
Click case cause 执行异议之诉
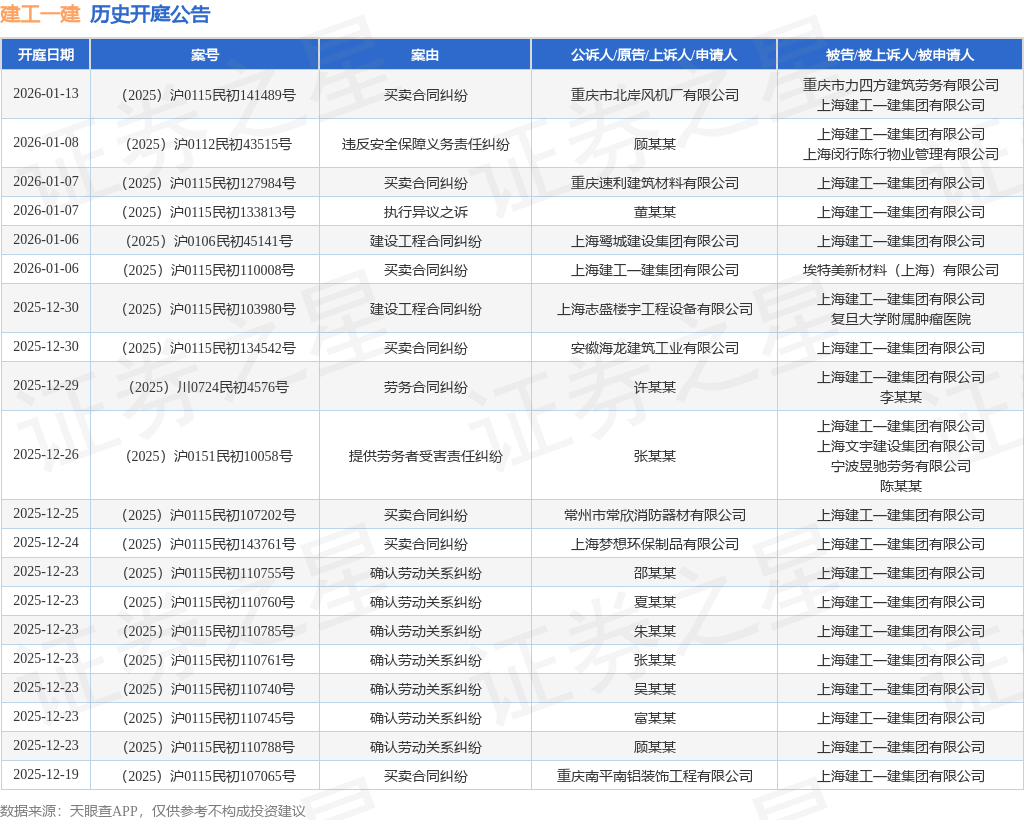[425, 212]
